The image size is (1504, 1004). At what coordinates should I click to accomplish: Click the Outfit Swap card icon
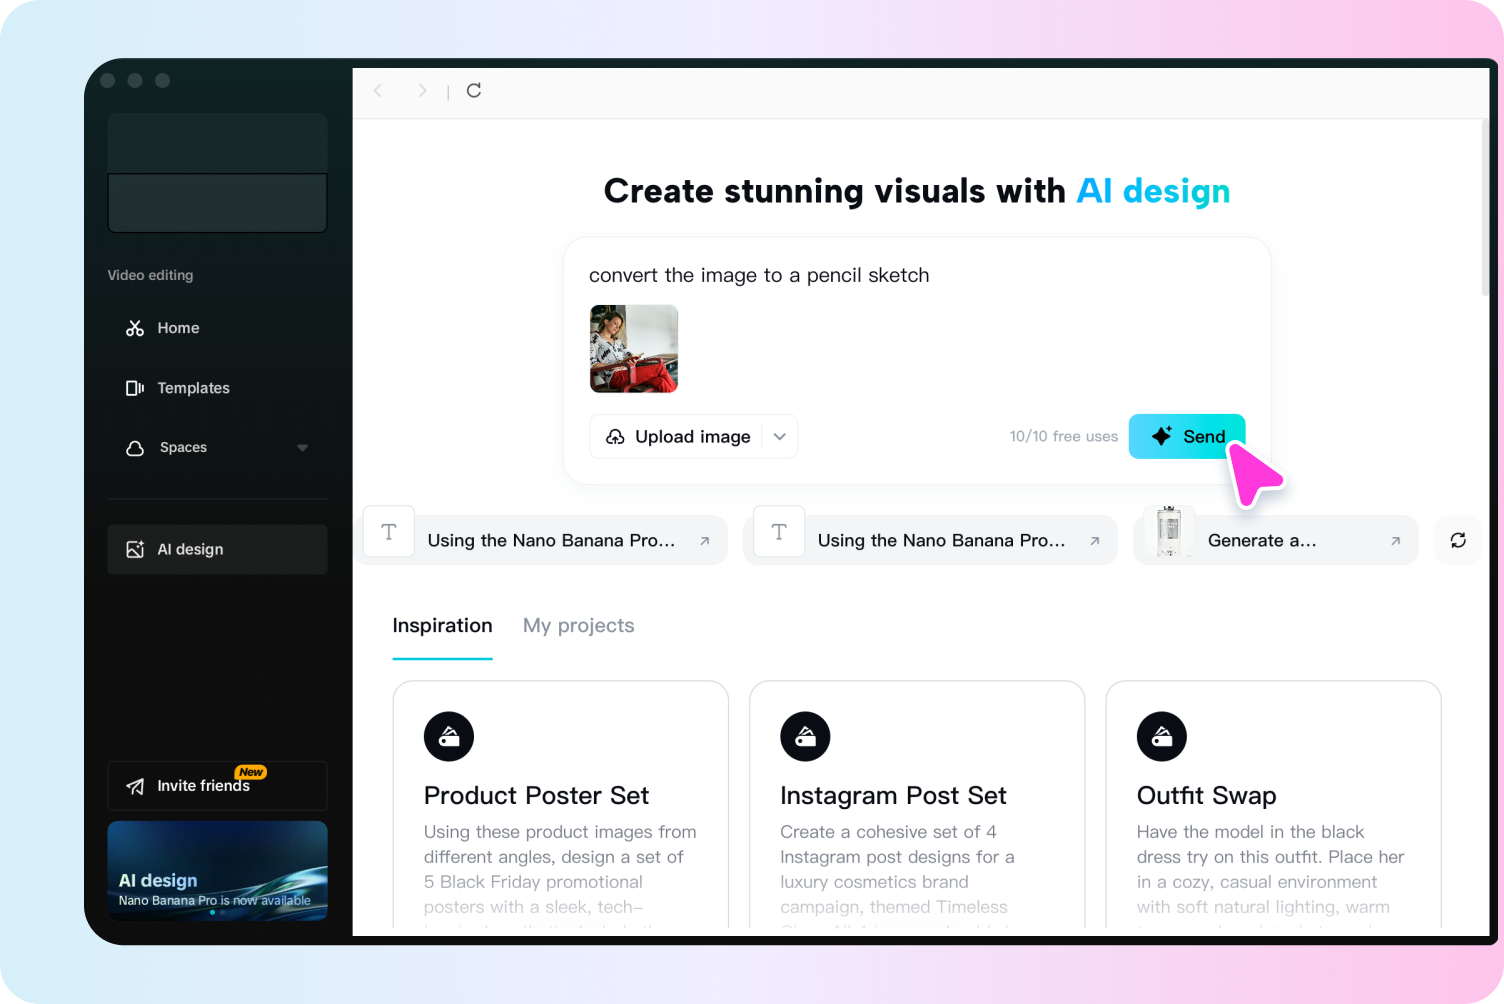1162,736
